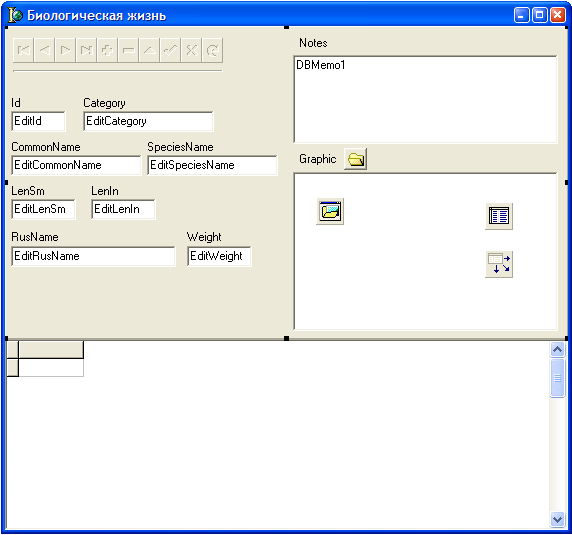
Task: Select the Notes label
Action: pos(313,43)
